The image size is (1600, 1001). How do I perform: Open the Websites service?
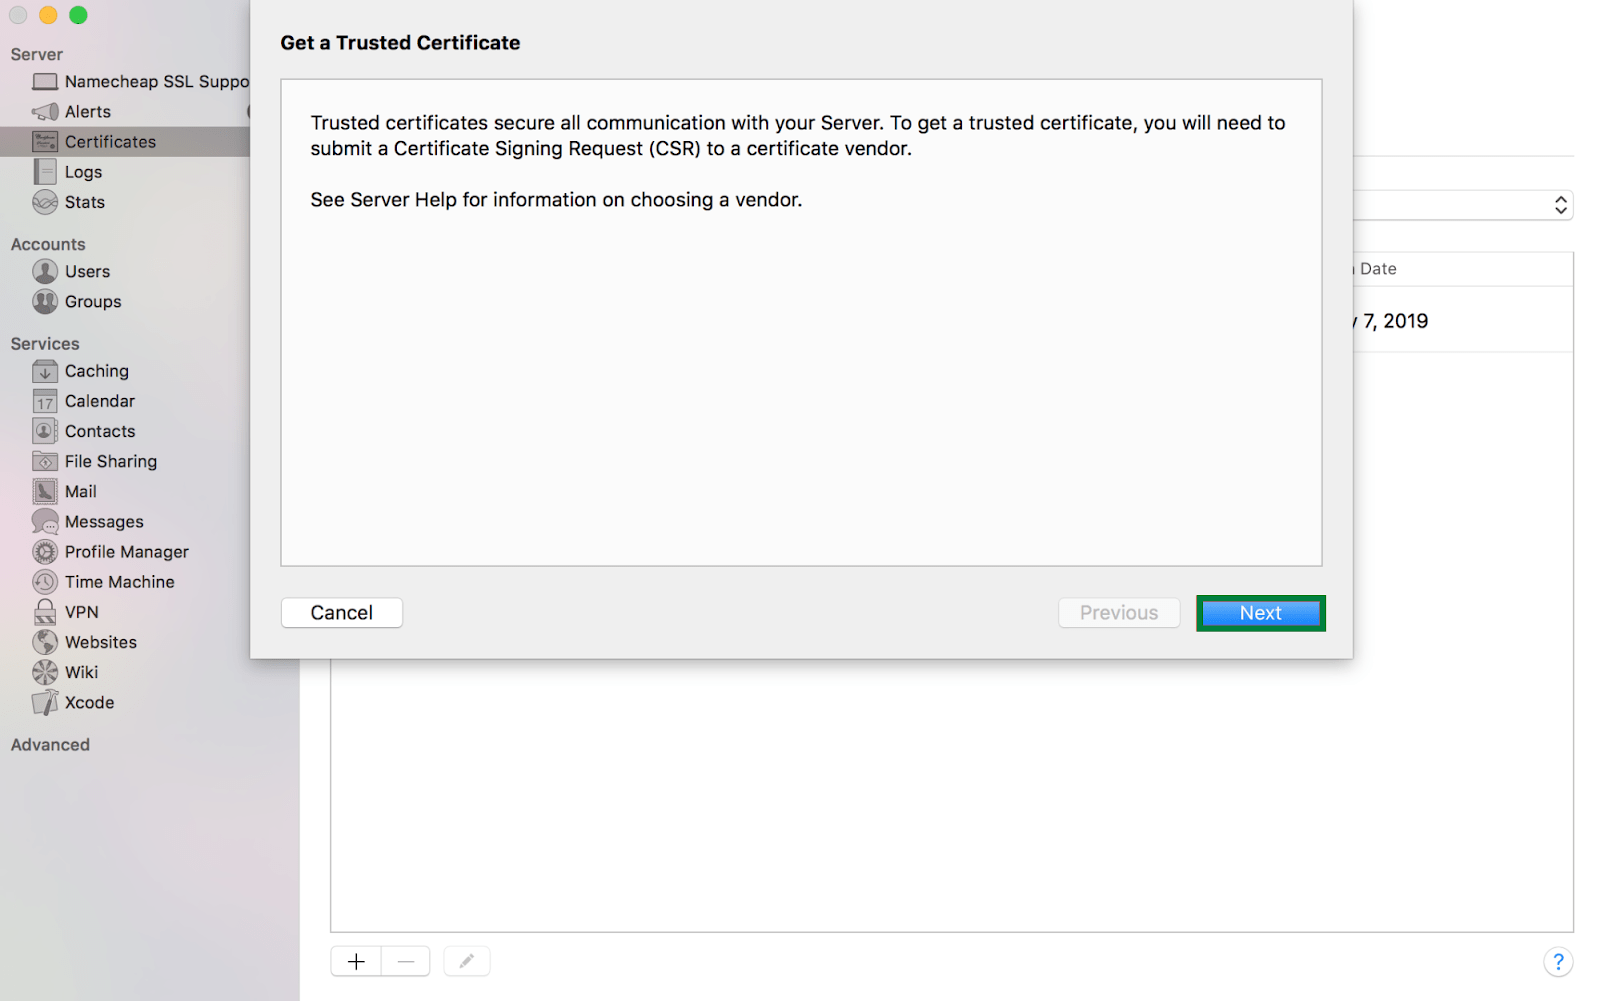click(100, 642)
